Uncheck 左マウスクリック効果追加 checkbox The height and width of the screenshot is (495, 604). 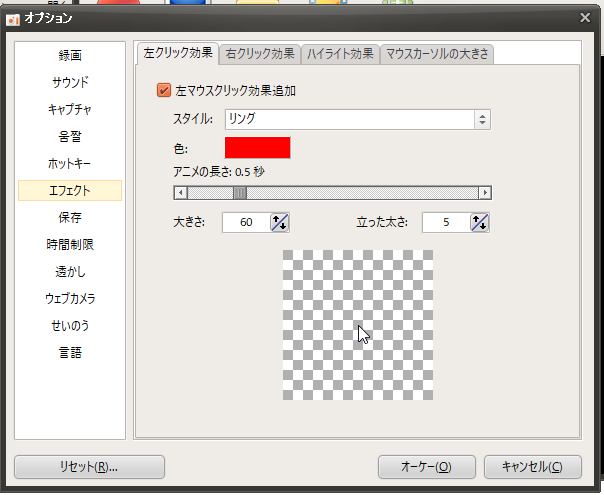point(165,90)
